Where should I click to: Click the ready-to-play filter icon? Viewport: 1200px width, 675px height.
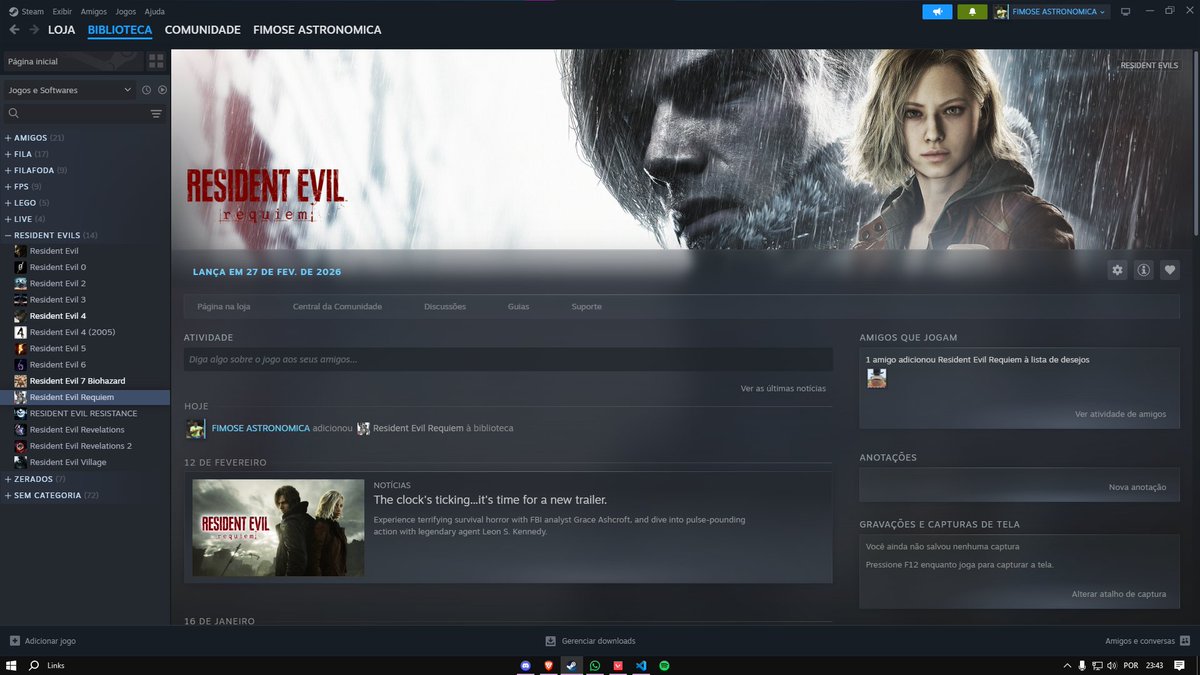(162, 90)
